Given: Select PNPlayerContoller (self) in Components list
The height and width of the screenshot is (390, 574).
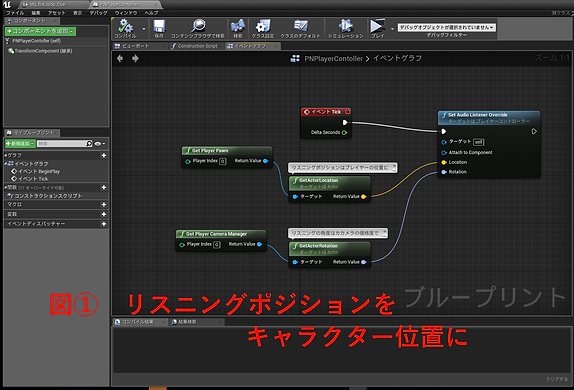Looking at the screenshot, I should tap(36, 41).
